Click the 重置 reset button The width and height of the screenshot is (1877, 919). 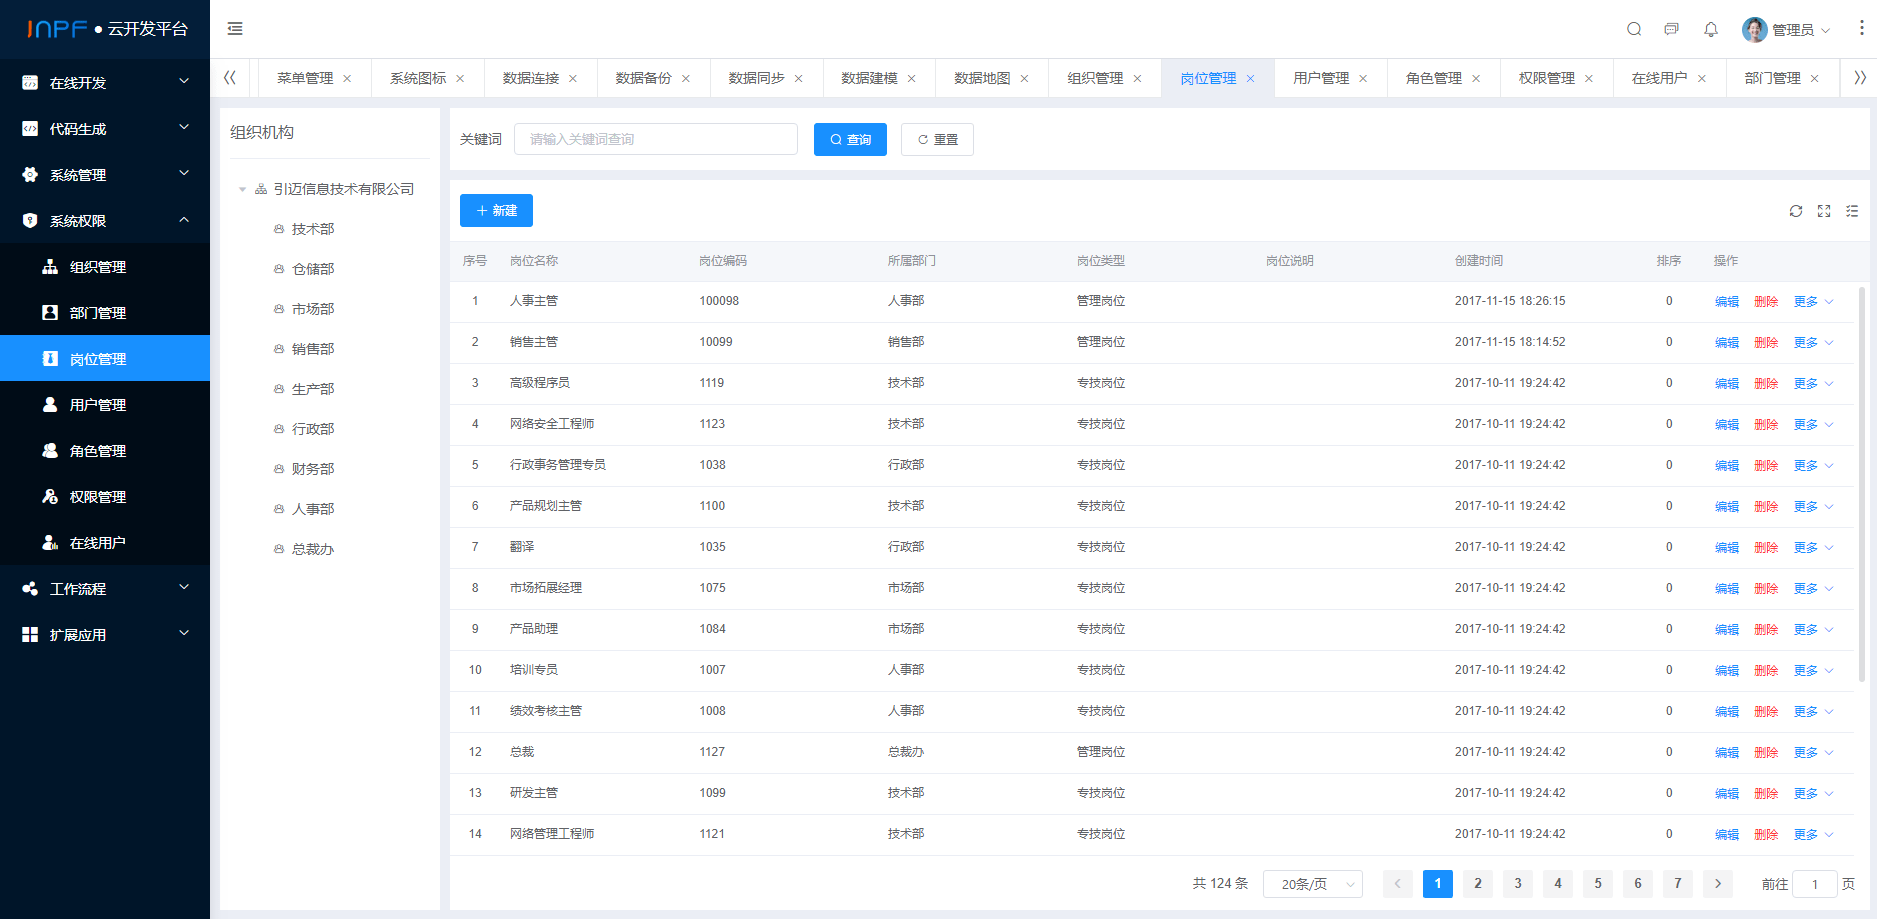[x=937, y=140]
